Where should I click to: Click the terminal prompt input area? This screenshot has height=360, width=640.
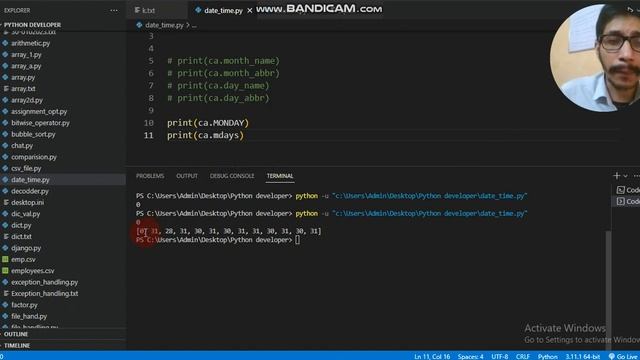[297, 240]
